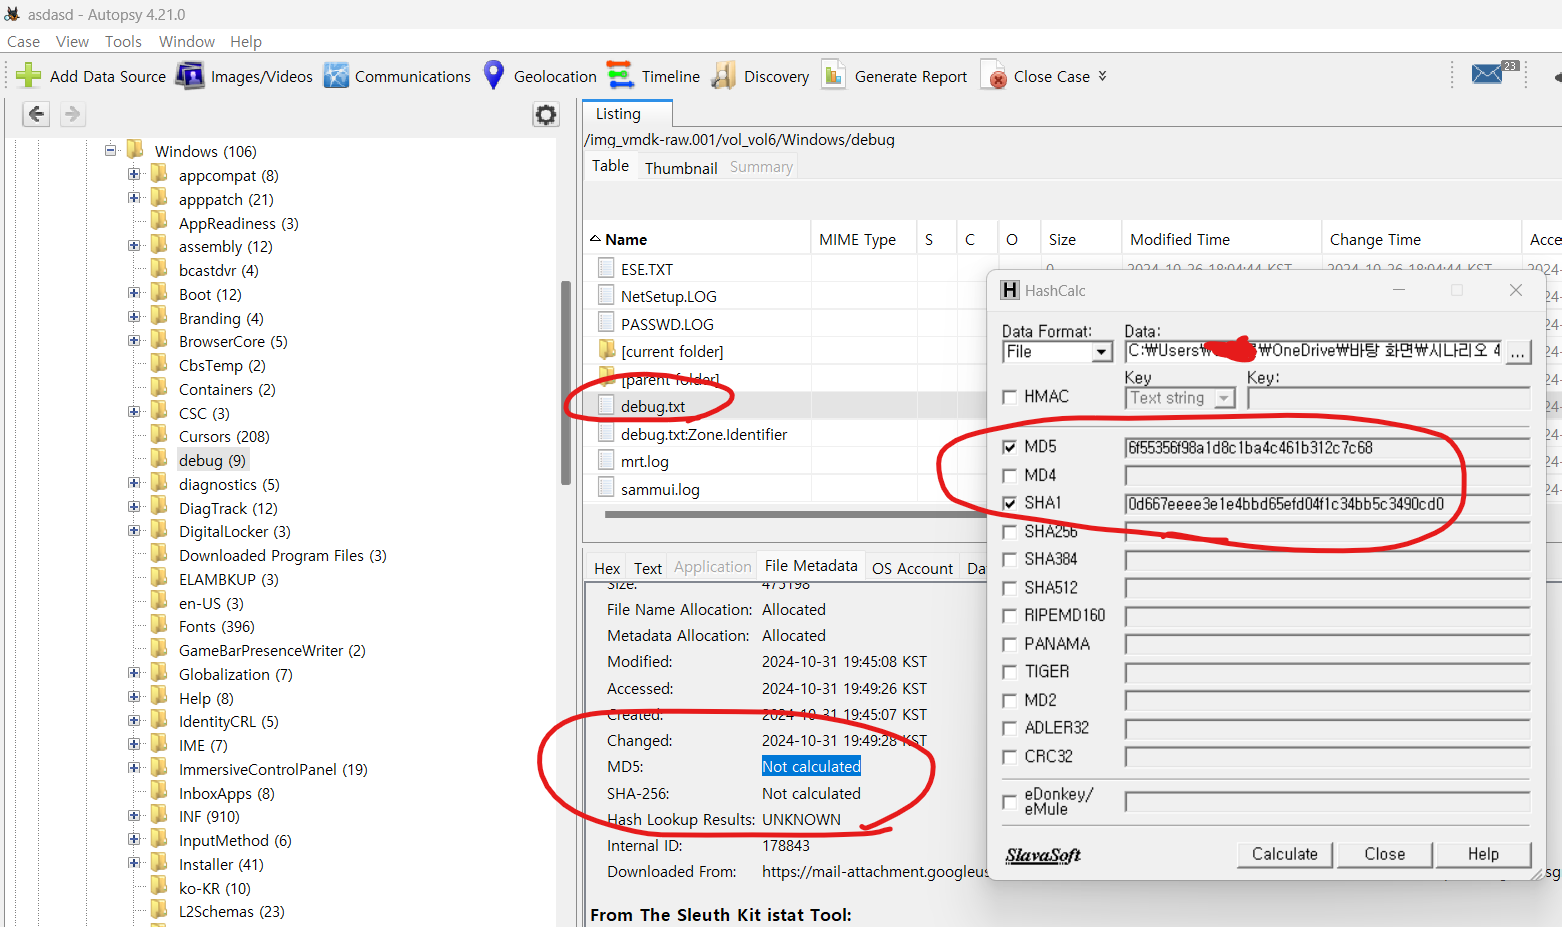Viewport: 1562px width, 927px height.
Task: Open the Geolocation pin icon
Action: (494, 75)
